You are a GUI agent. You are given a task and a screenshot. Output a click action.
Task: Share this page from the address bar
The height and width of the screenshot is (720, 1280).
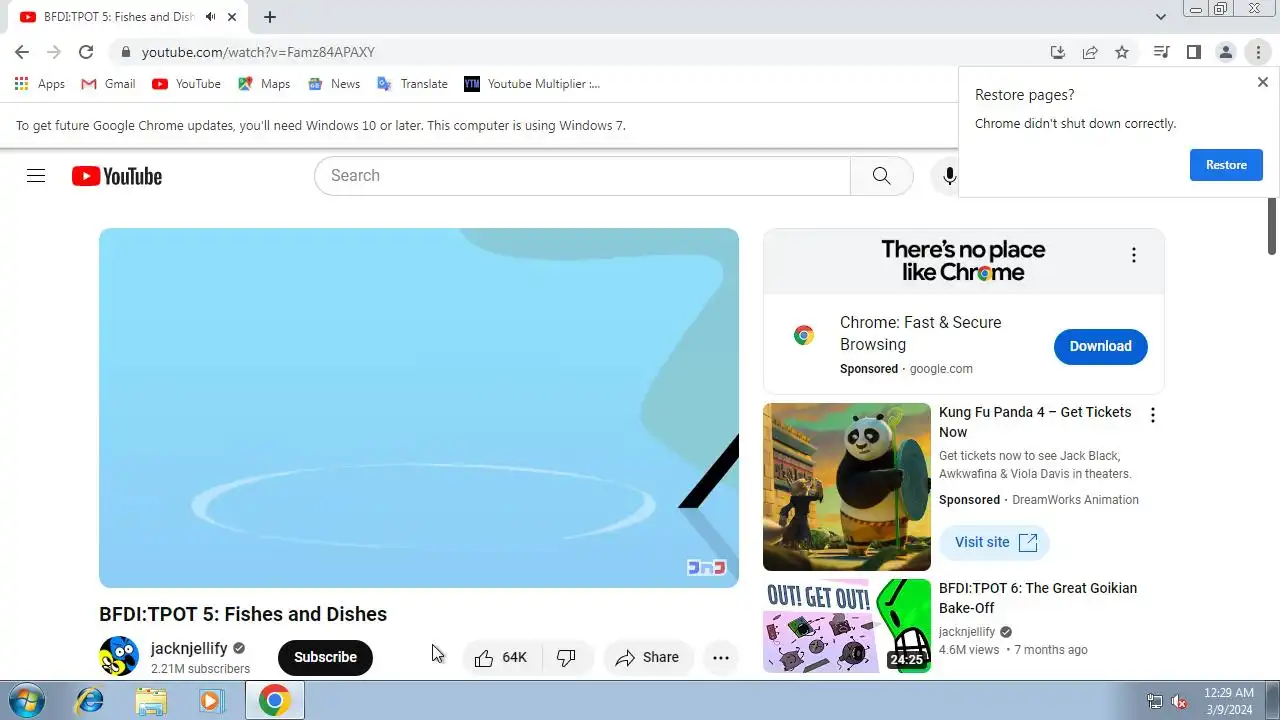click(x=1090, y=52)
